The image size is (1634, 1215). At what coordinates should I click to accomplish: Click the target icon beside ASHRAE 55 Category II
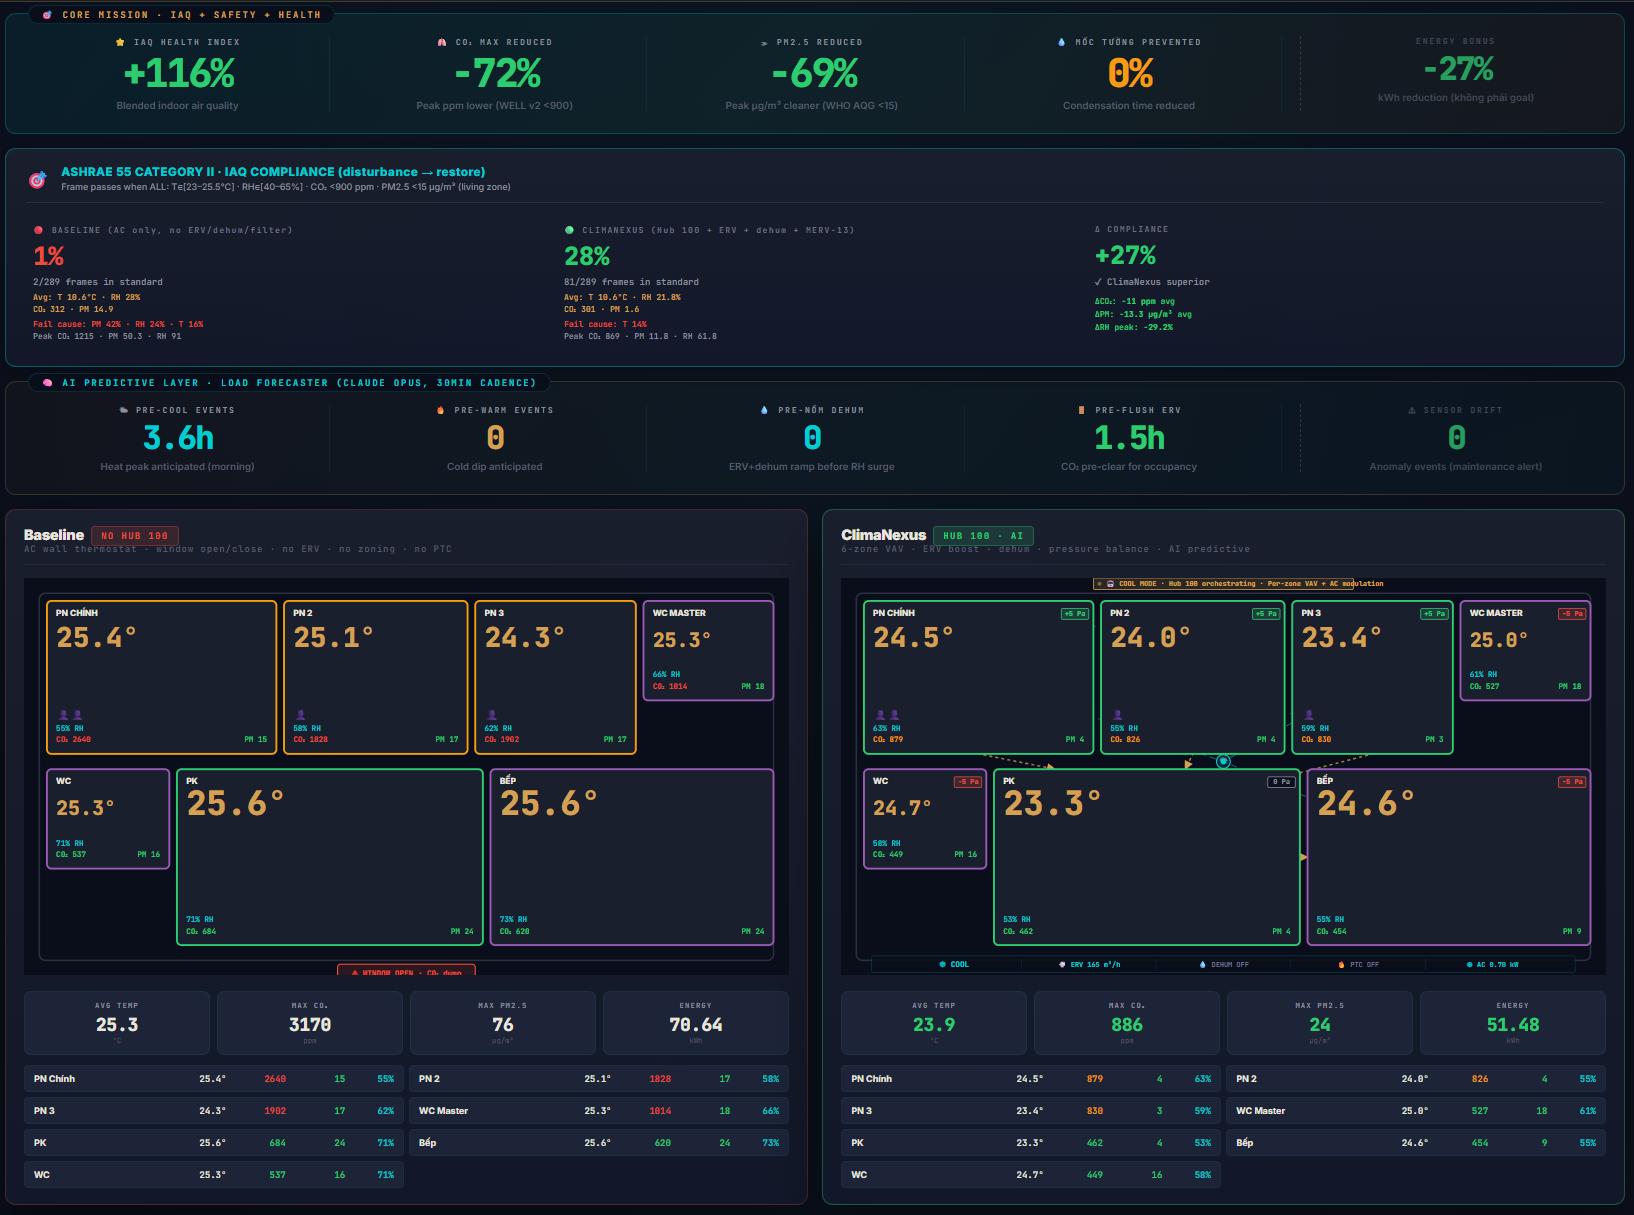tap(37, 180)
